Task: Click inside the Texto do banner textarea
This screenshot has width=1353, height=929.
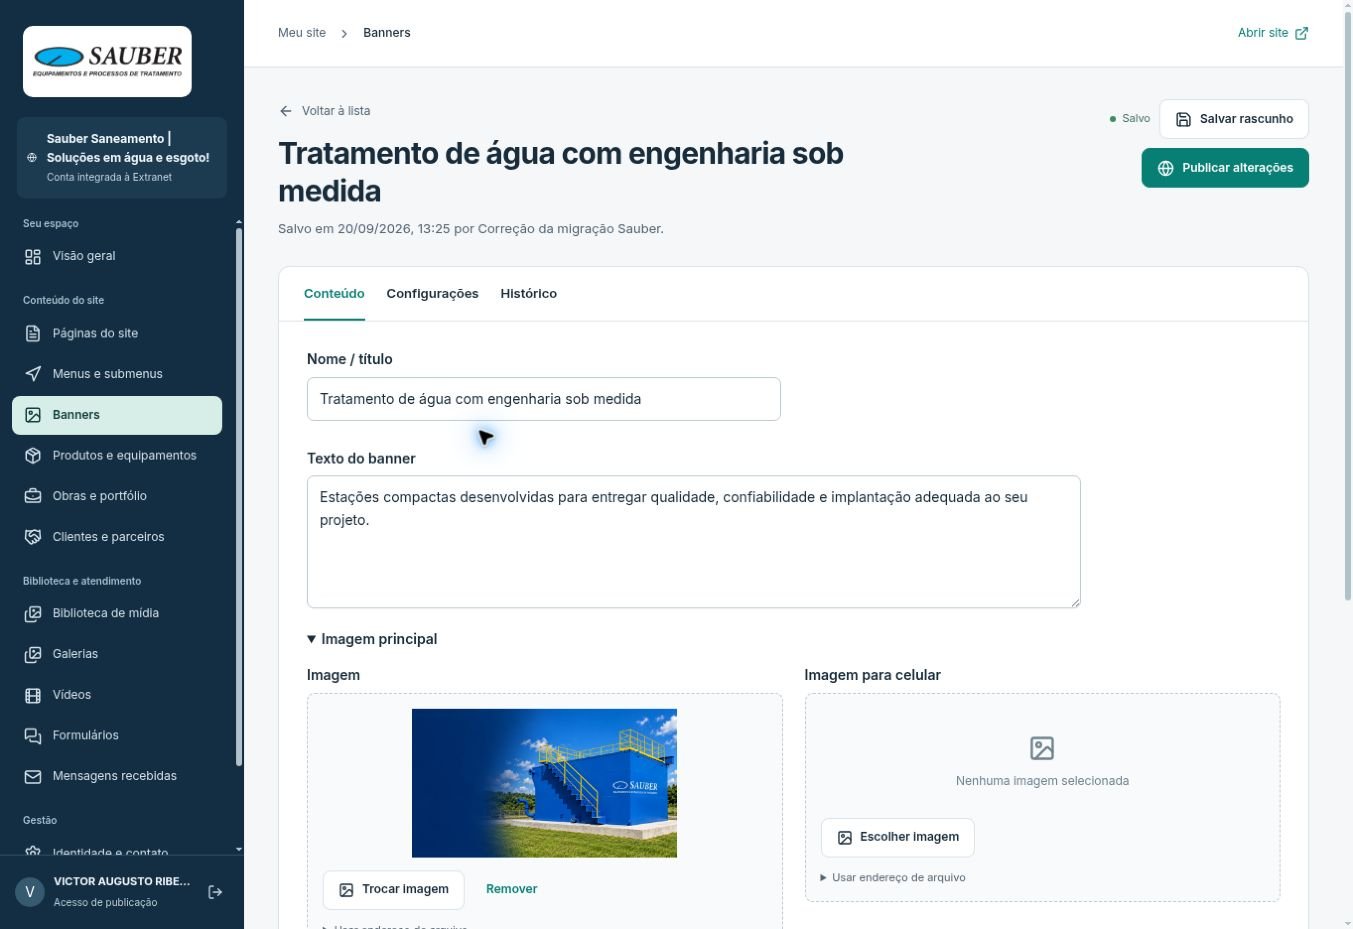Action: (693, 542)
